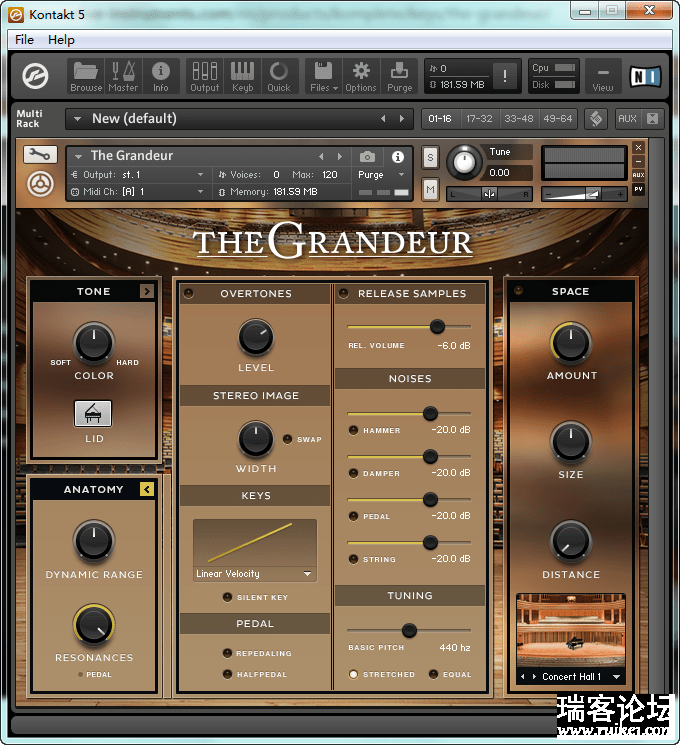Viewport: 680px width, 745px height.
Task: Show the Info pane
Action: coord(161,76)
